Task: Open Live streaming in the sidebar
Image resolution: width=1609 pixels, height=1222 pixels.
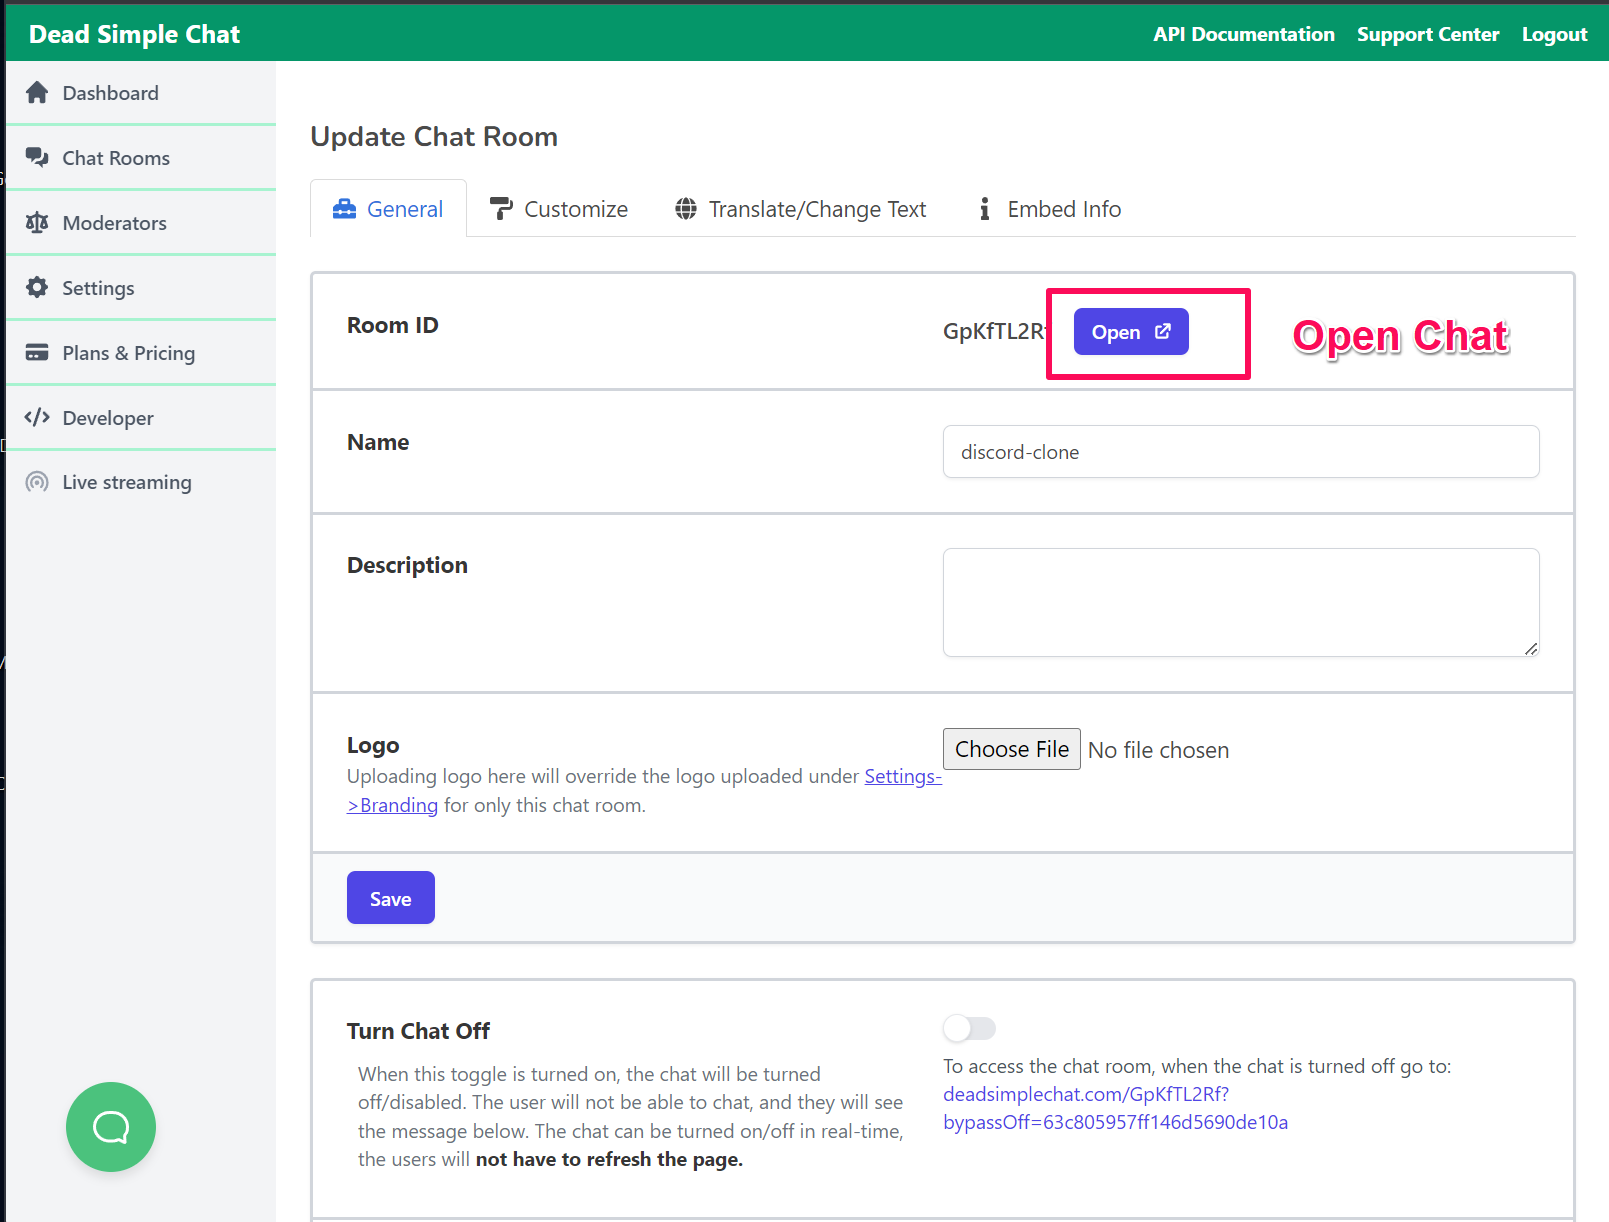Action: pyautogui.click(x=141, y=482)
